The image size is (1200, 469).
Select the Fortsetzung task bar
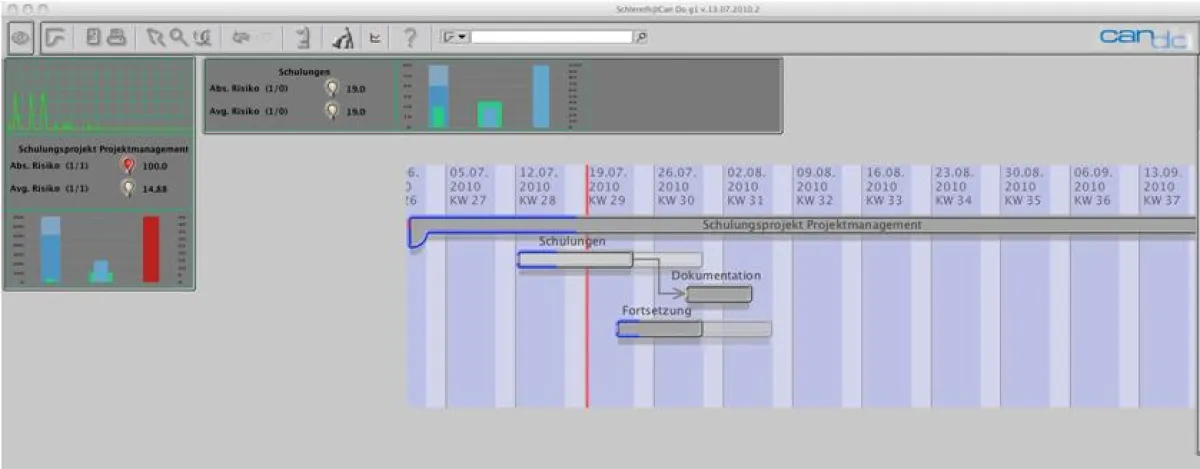pyautogui.click(x=659, y=329)
